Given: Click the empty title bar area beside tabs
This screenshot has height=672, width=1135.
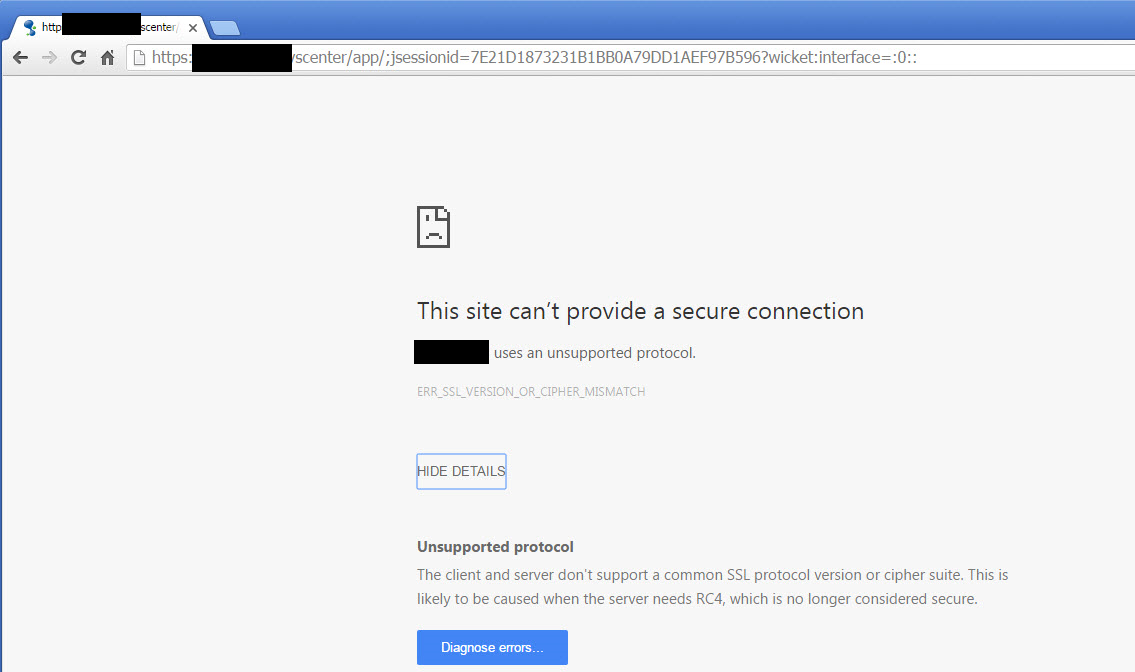Looking at the screenshot, I should coord(688,20).
